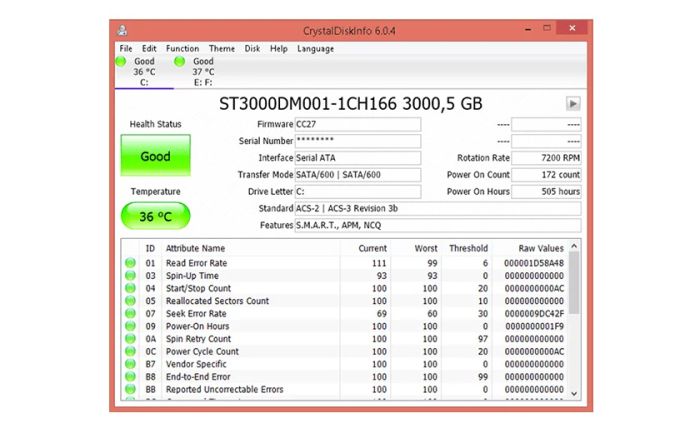Click the status icon for Vendor Specific
Viewport: 700px width, 428px height.
point(130,364)
